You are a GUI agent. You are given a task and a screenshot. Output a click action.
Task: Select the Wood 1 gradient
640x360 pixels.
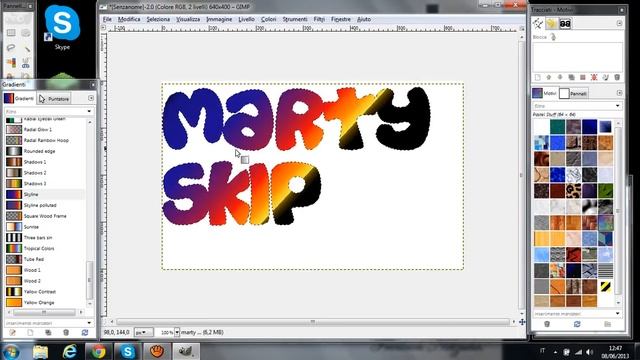pyautogui.click(x=45, y=270)
